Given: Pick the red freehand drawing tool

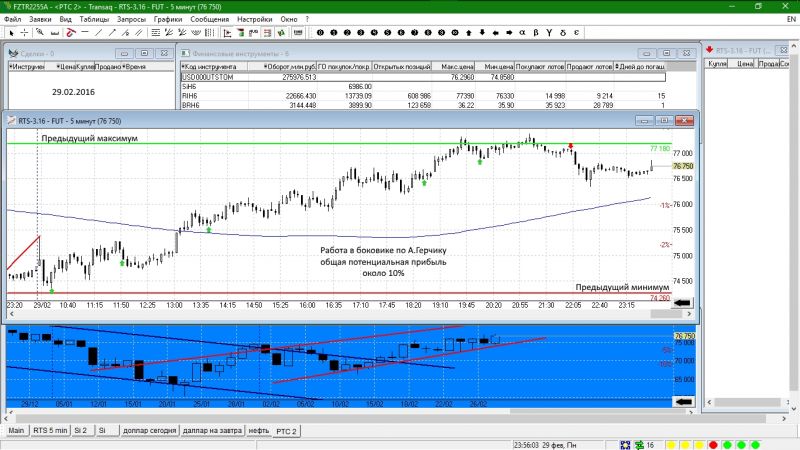Looking at the screenshot, I should [x=71, y=33].
